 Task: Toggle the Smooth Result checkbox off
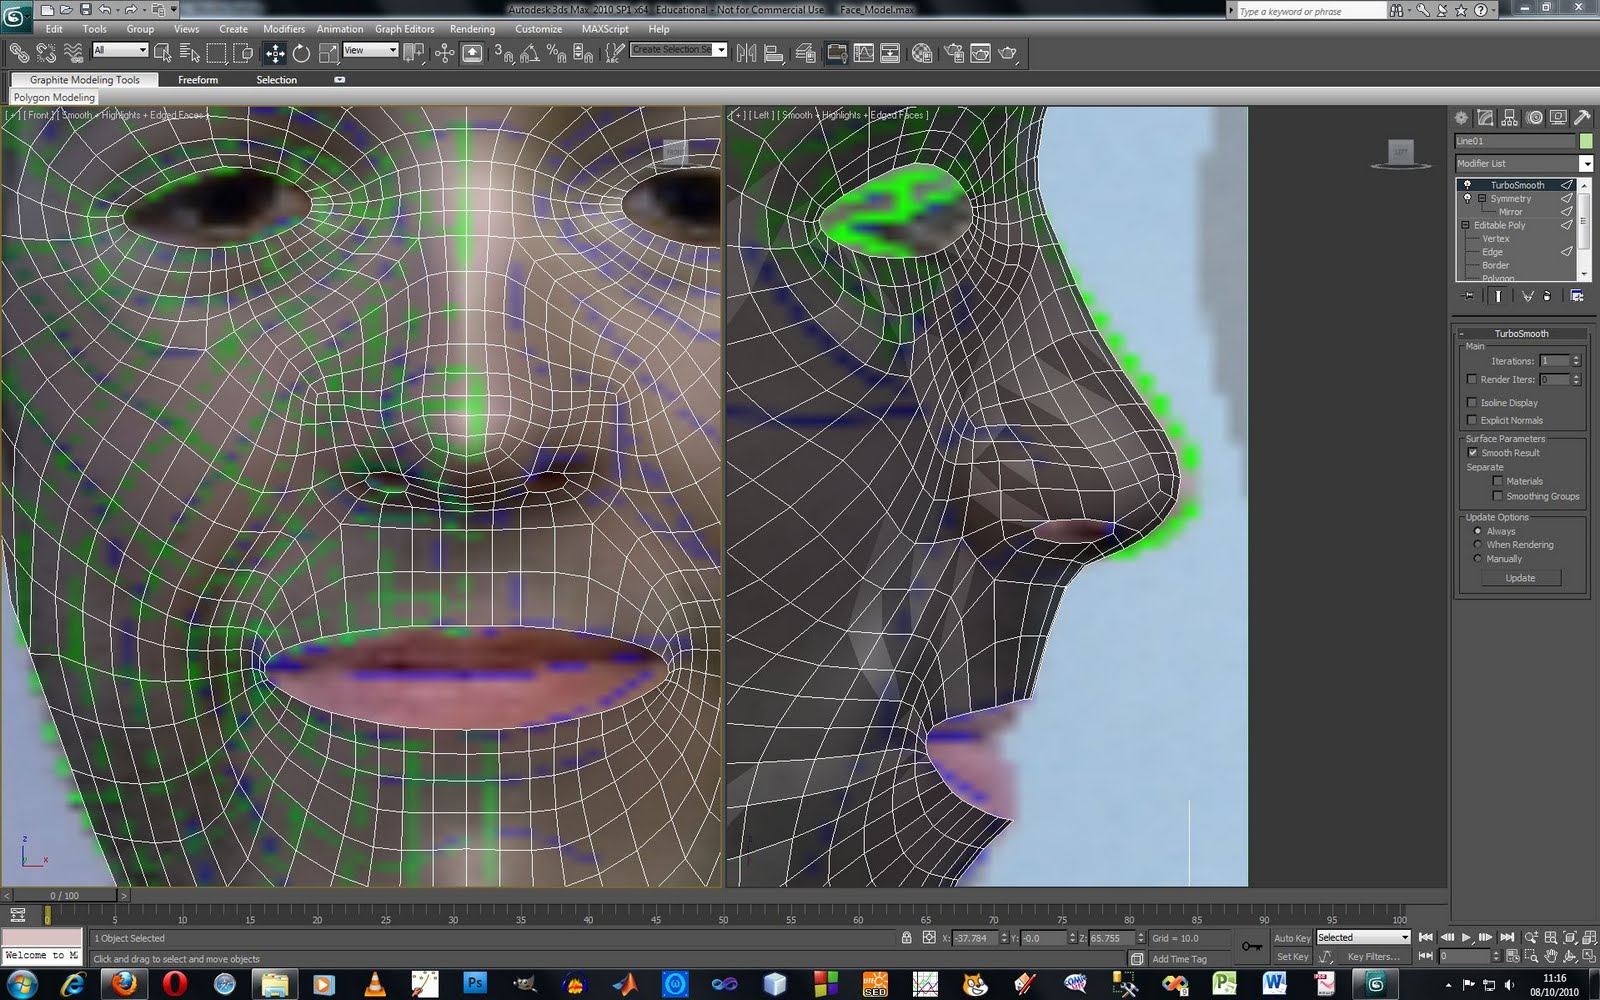point(1473,452)
